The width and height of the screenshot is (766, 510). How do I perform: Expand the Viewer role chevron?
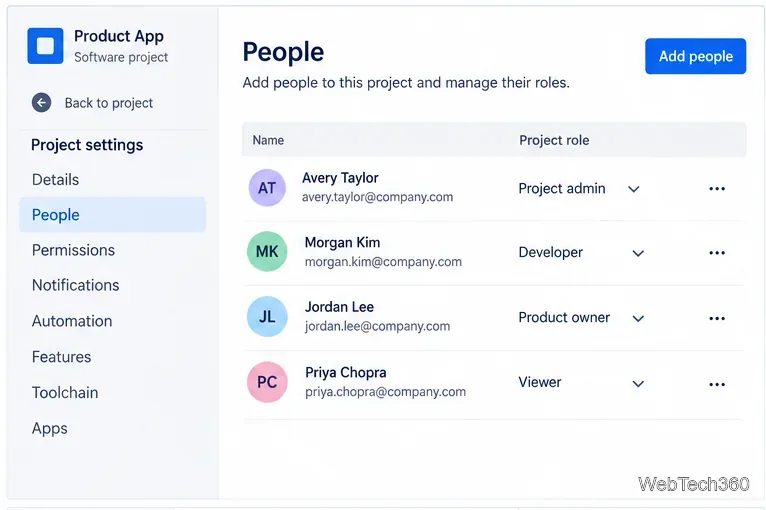638,384
